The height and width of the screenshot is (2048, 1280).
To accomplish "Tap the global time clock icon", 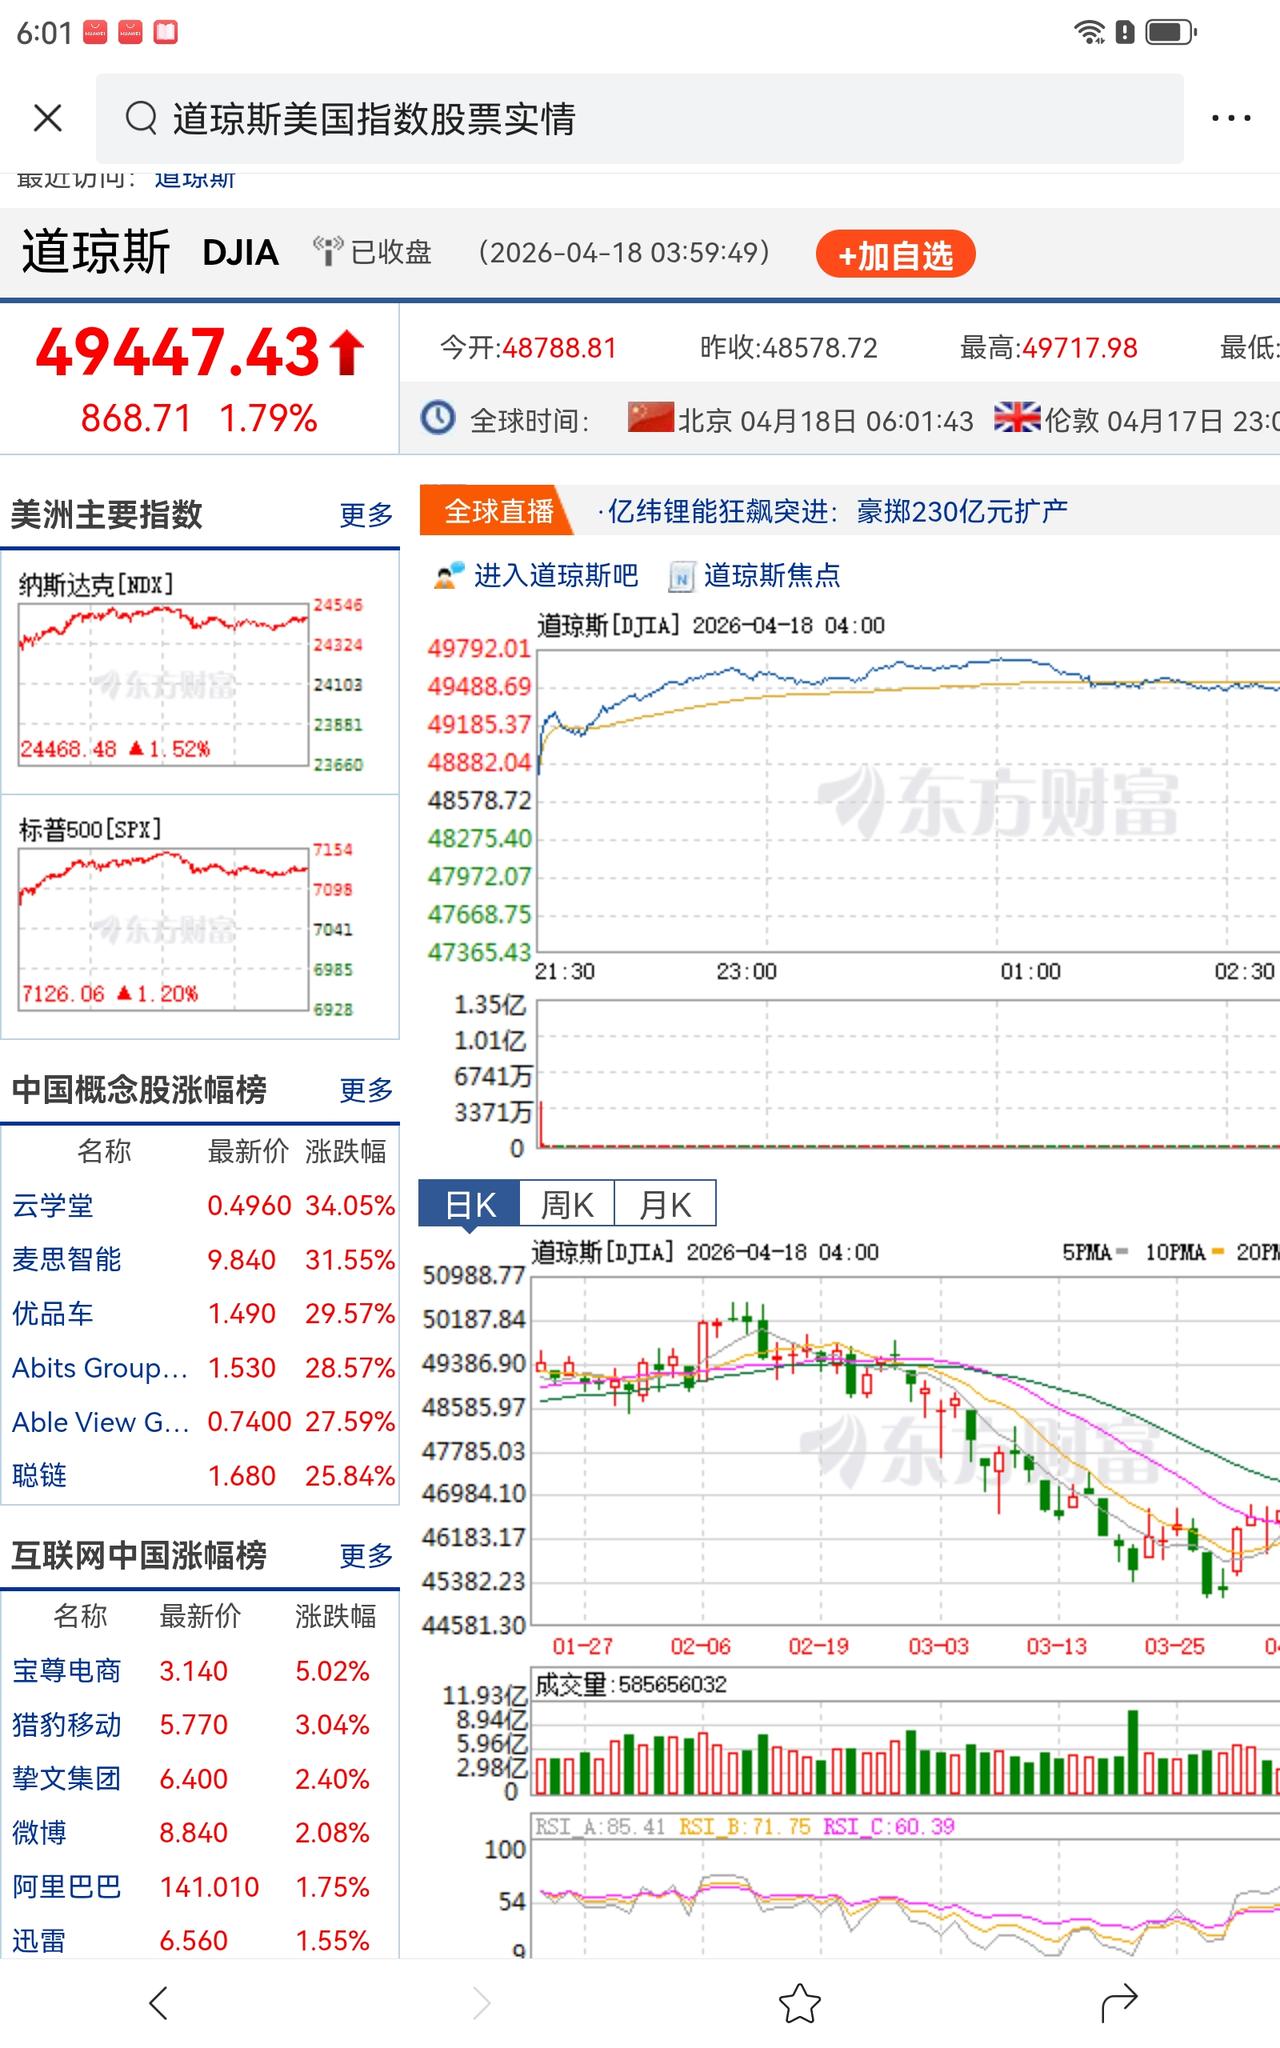I will click(438, 417).
